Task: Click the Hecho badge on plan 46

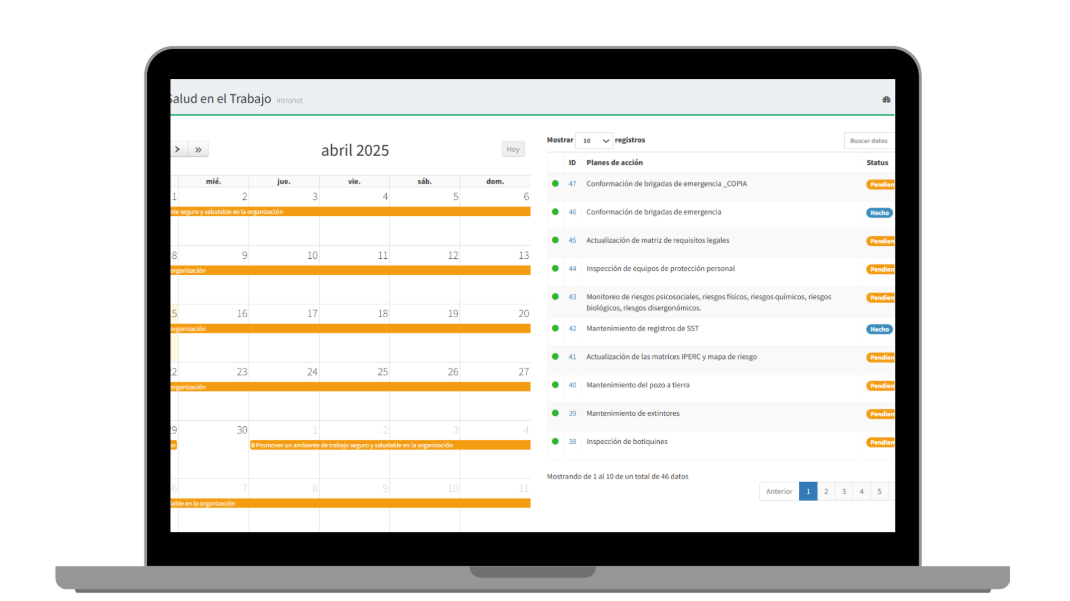Action: 879,213
